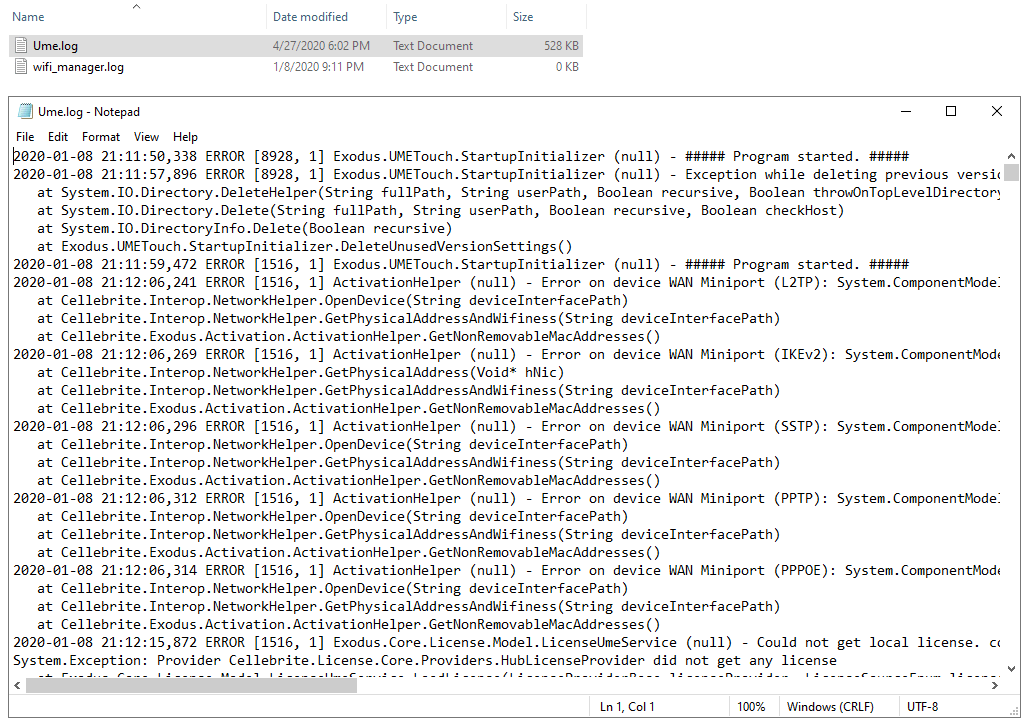
Task: Click the WAN Miniport (L2TP) error line
Action: click(x=507, y=283)
